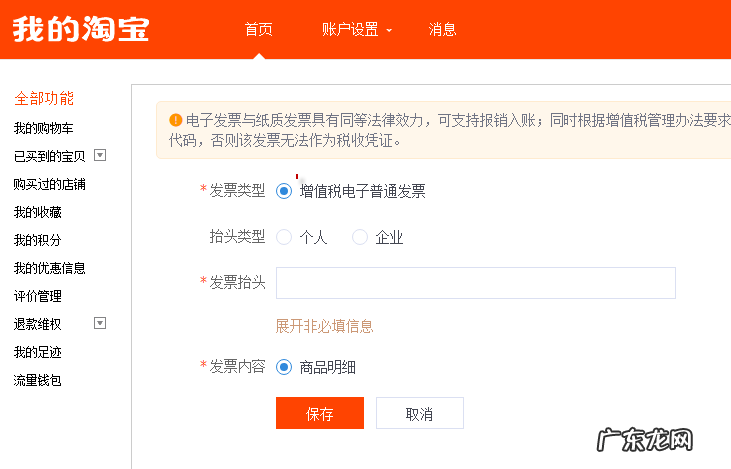
Task: Choose 企业 as 抬头类型
Action: [359, 237]
